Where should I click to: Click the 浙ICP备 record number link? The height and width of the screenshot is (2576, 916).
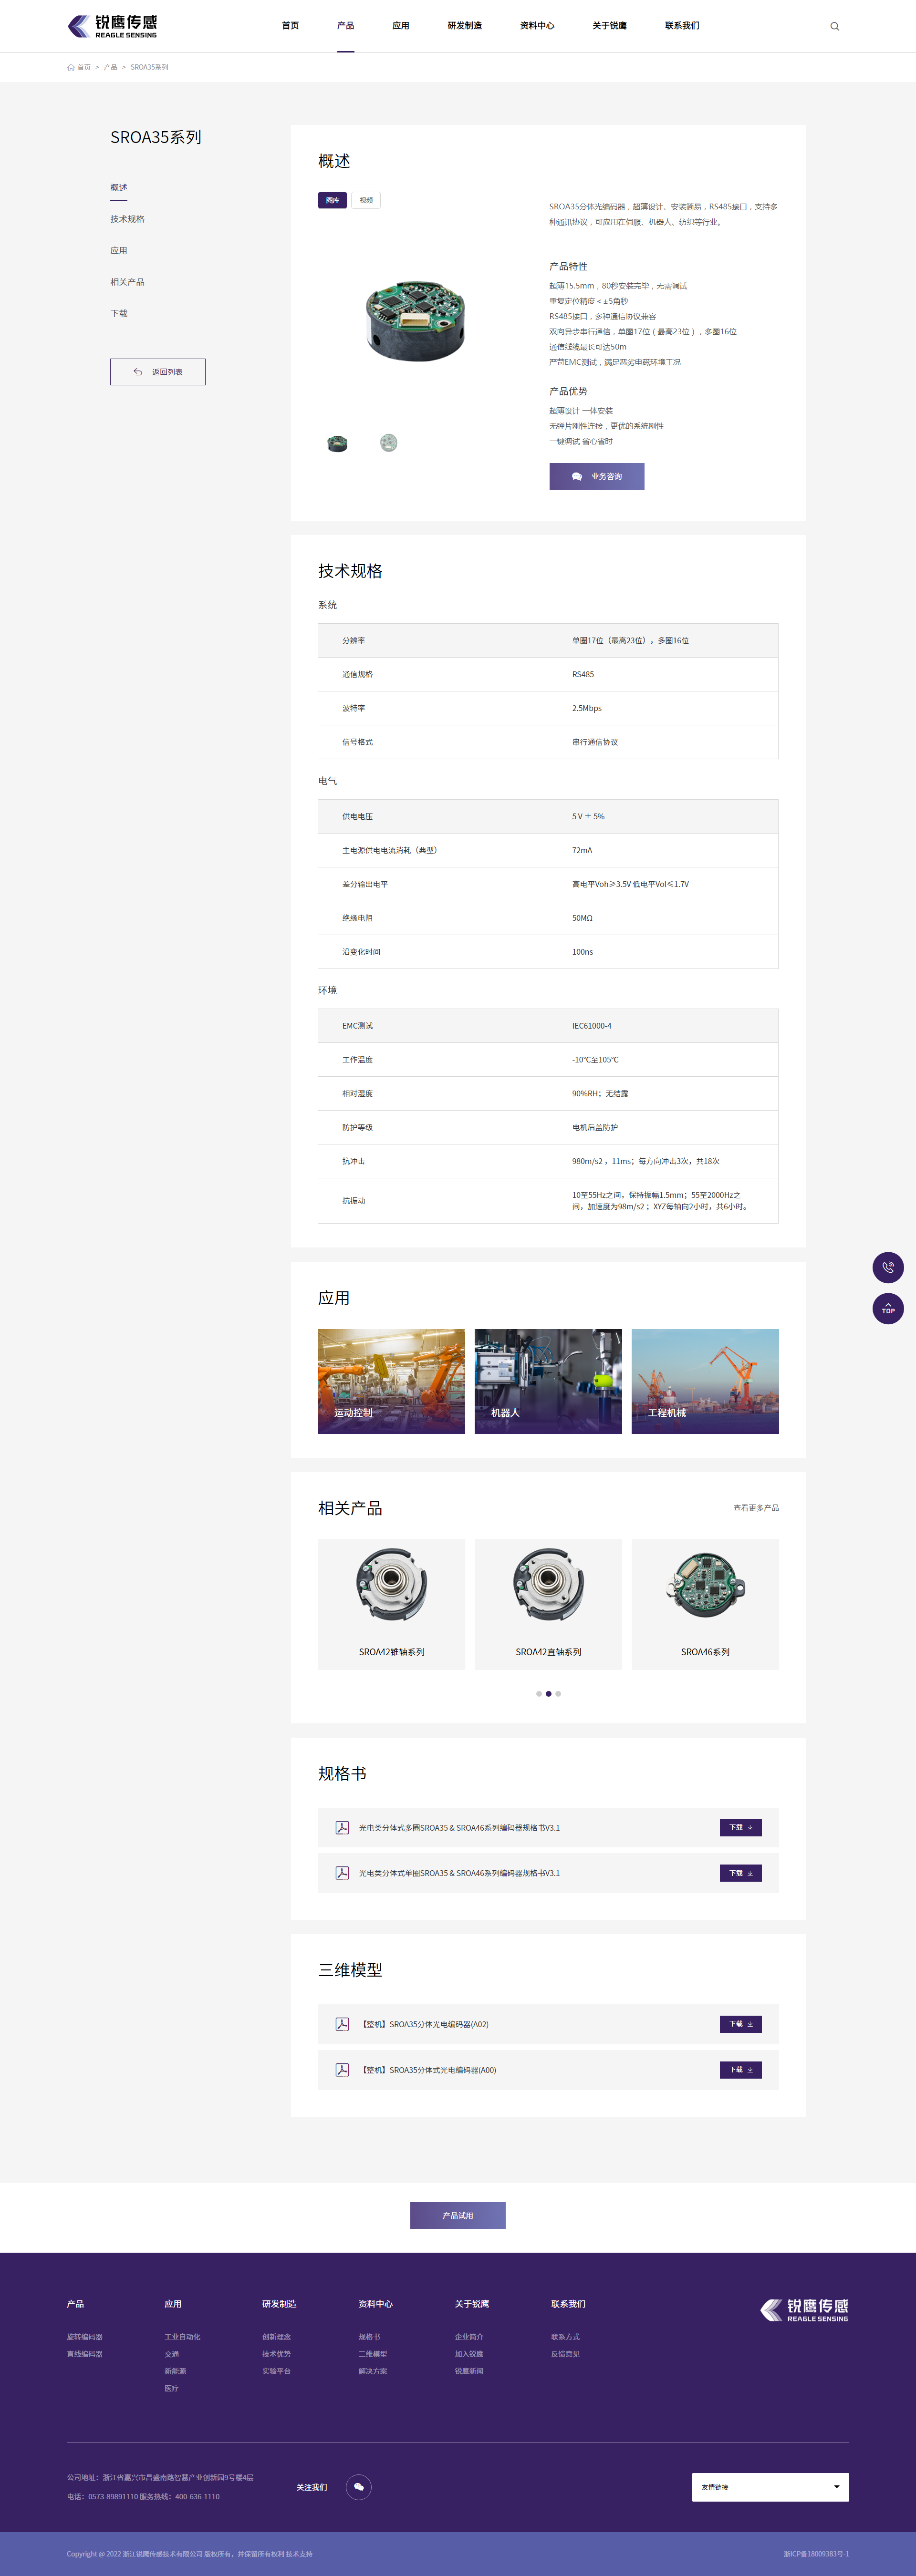point(816,2553)
